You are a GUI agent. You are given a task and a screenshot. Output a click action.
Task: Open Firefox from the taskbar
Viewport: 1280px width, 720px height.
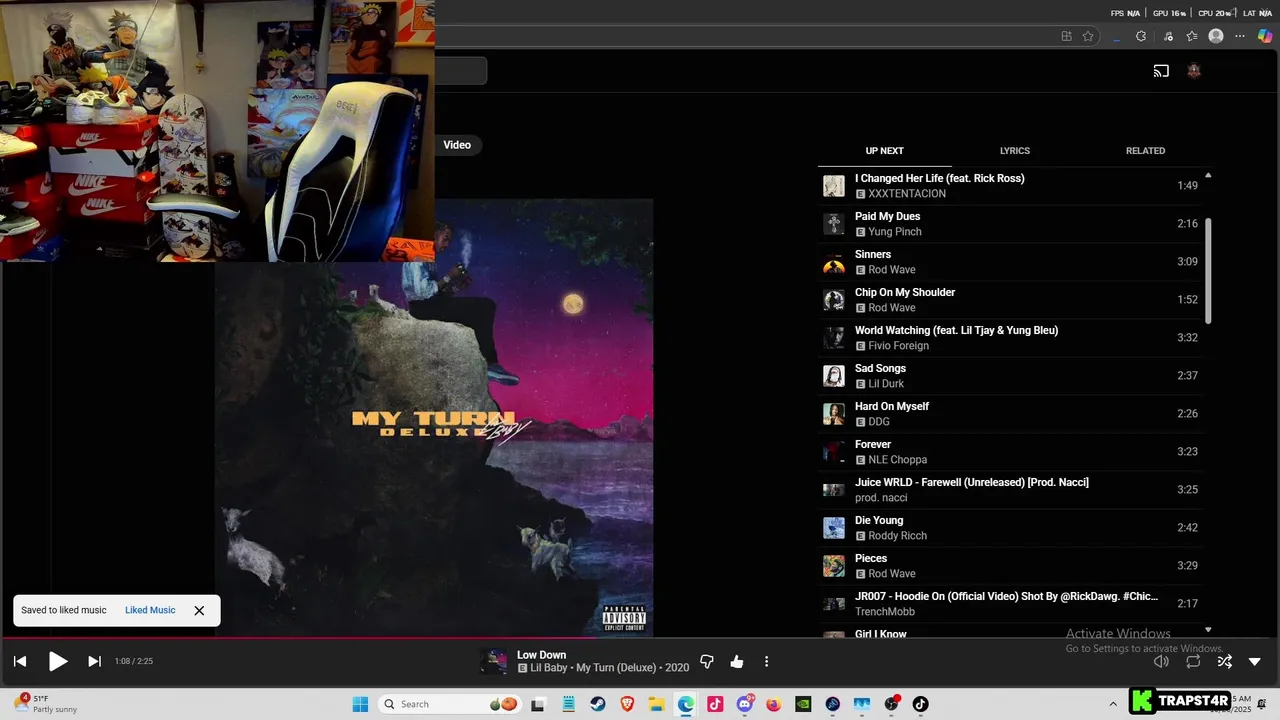pyautogui.click(x=774, y=704)
